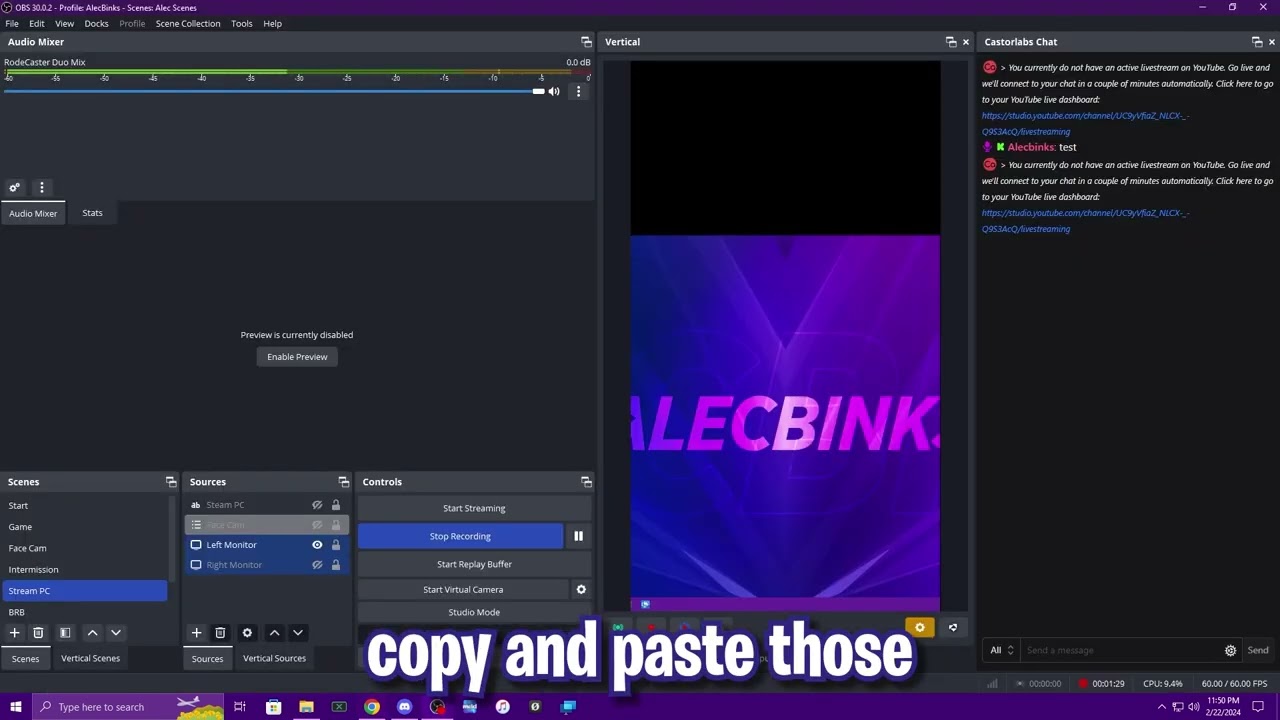Show the Right Monitor source

coord(317,565)
